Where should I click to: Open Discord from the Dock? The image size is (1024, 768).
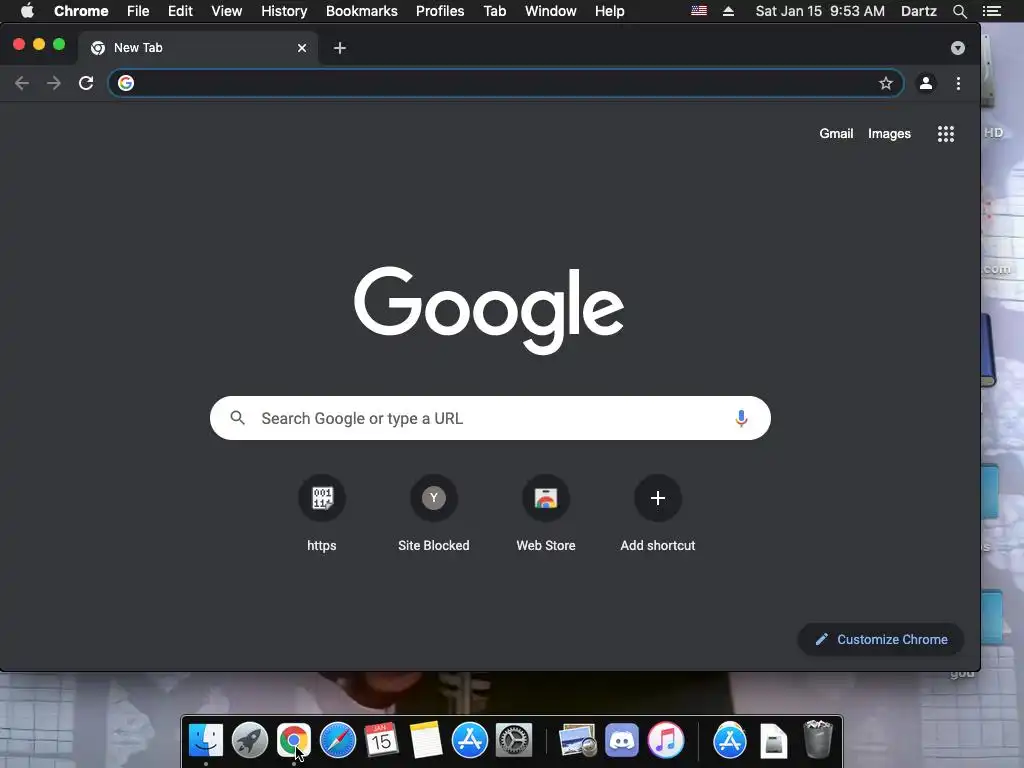click(622, 740)
